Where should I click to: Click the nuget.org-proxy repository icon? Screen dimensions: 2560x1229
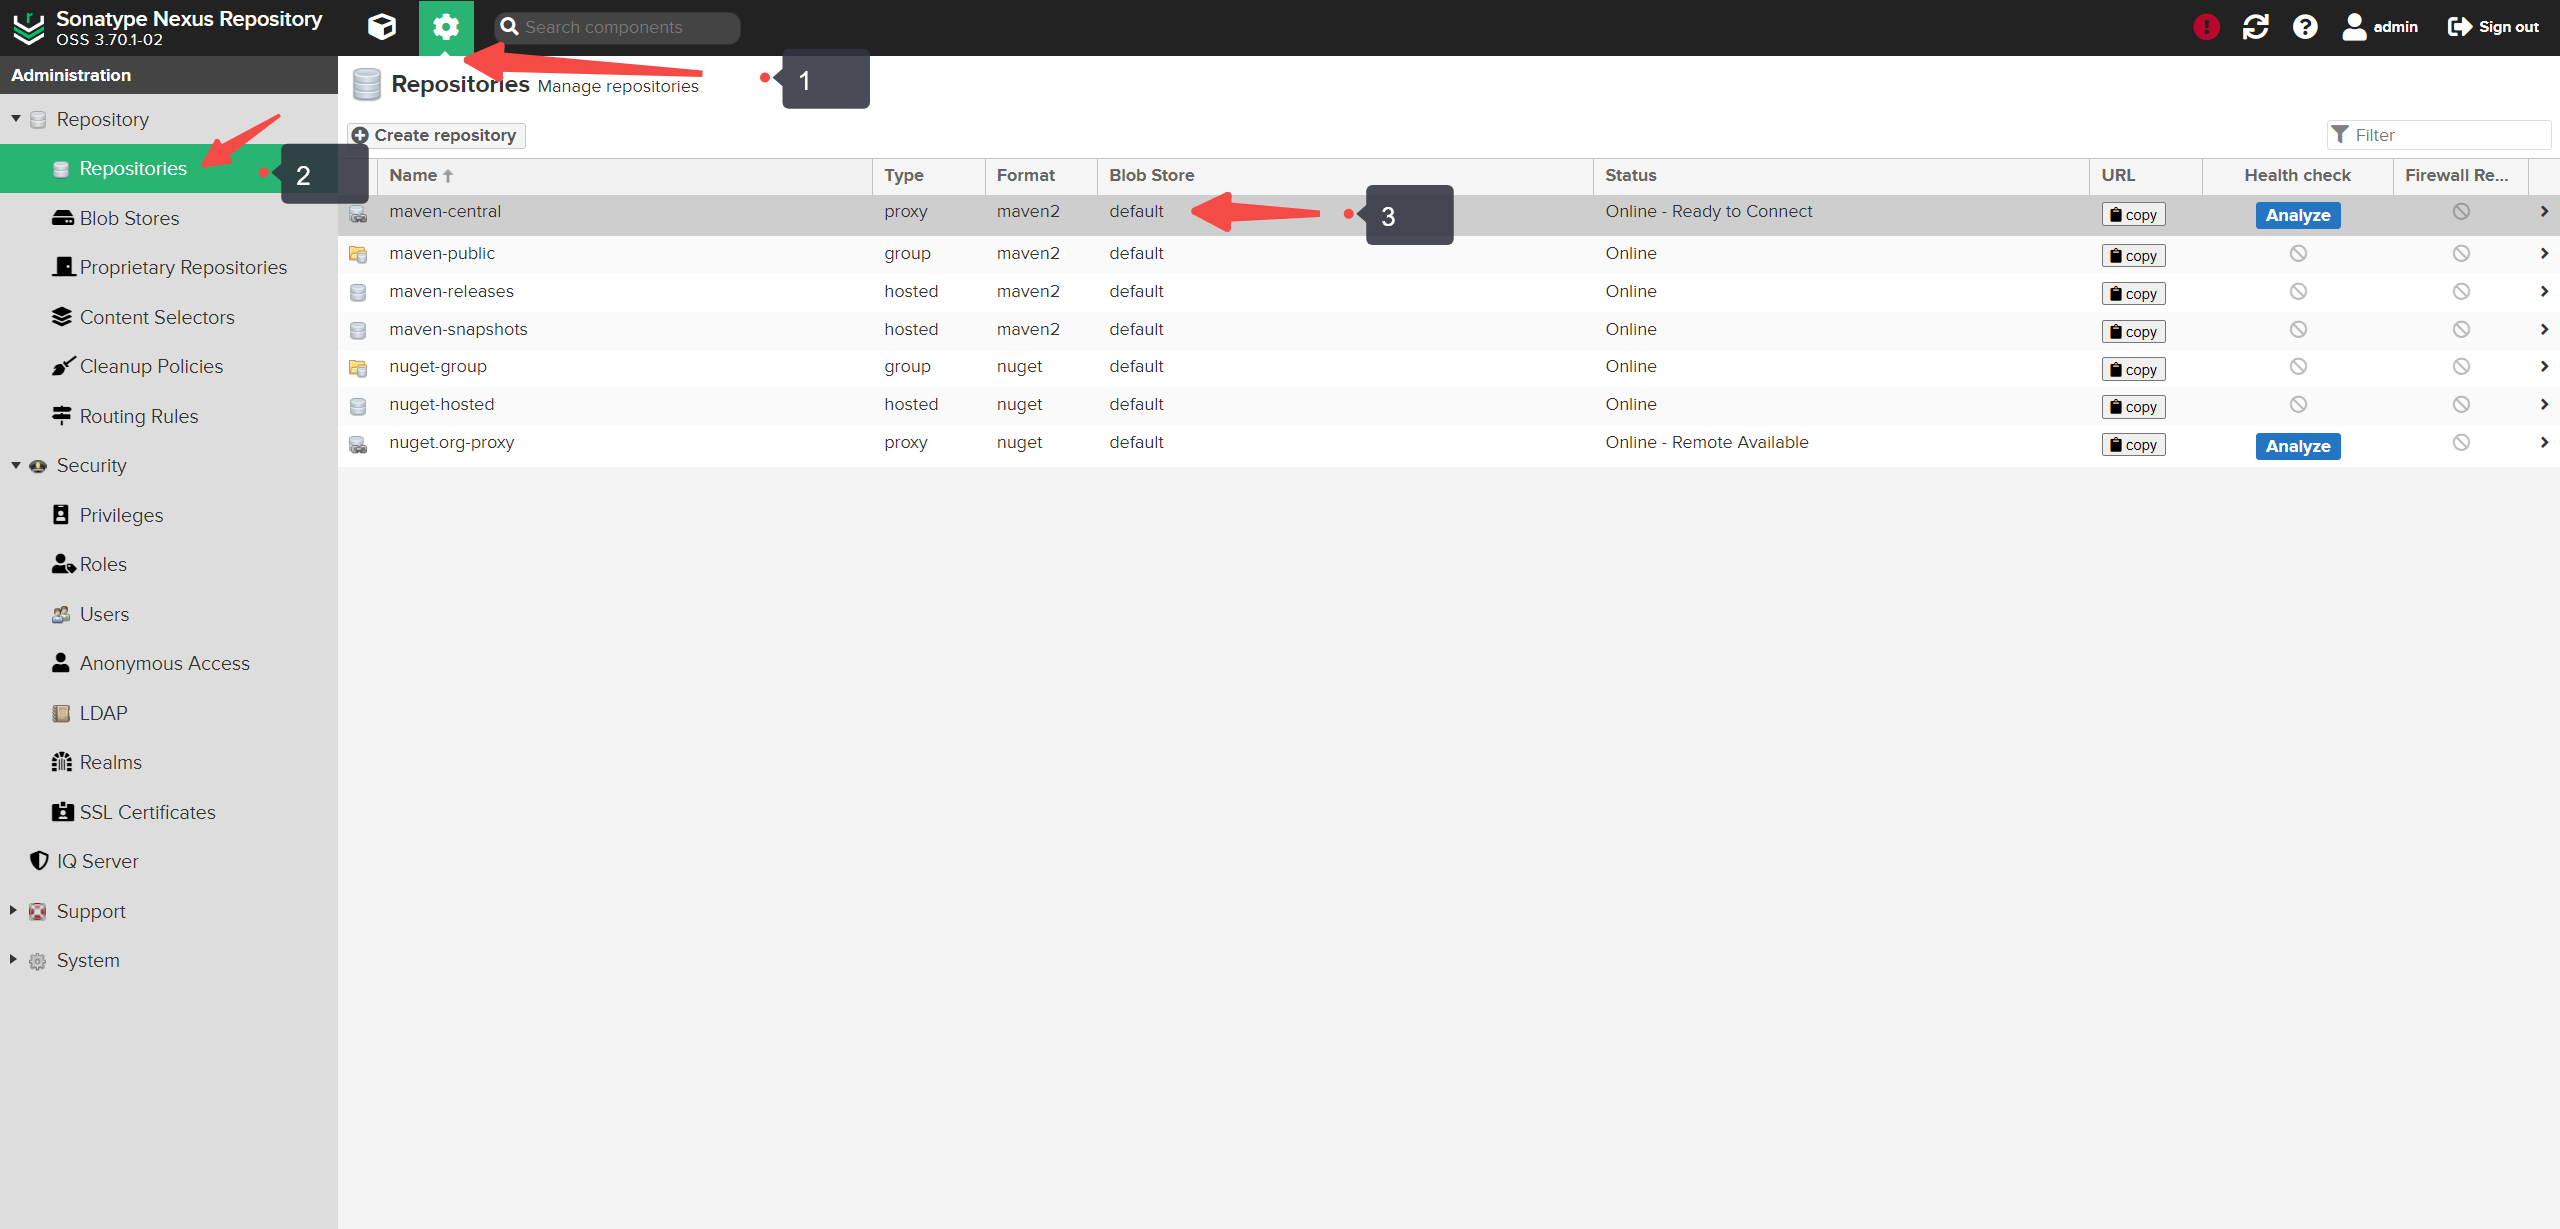point(358,444)
